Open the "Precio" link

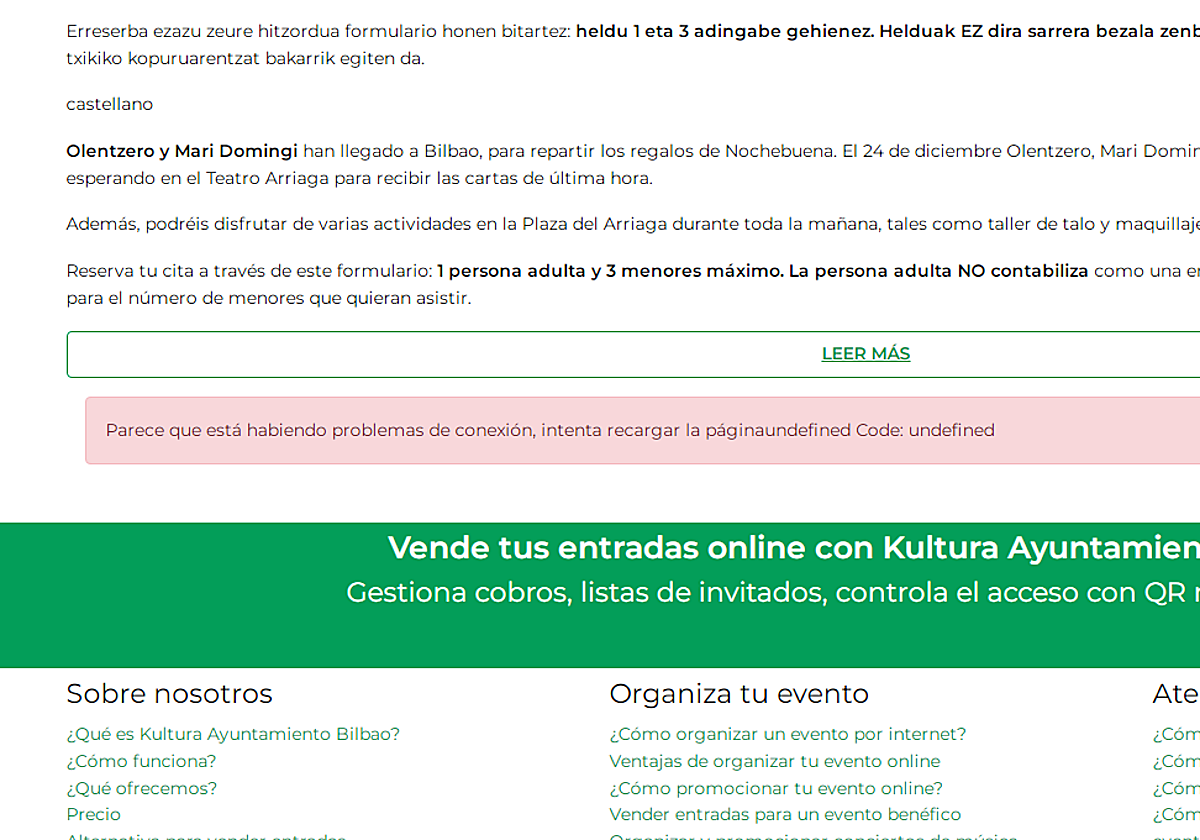93,813
